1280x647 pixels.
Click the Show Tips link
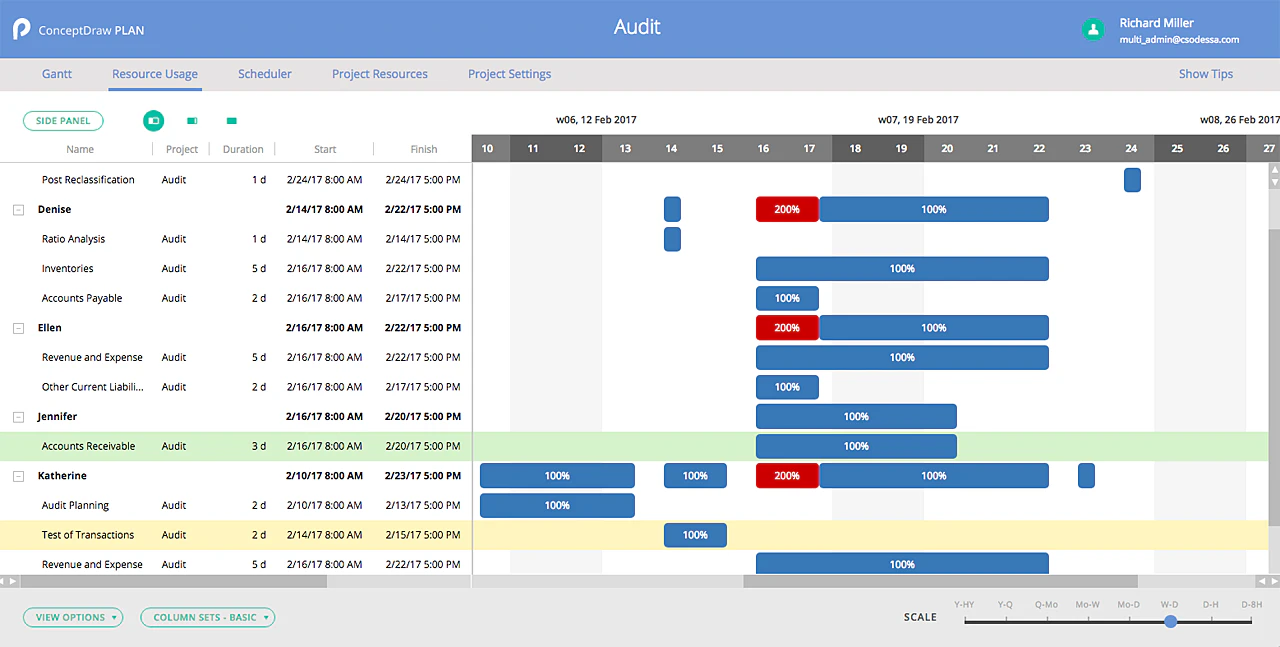[1205, 74]
